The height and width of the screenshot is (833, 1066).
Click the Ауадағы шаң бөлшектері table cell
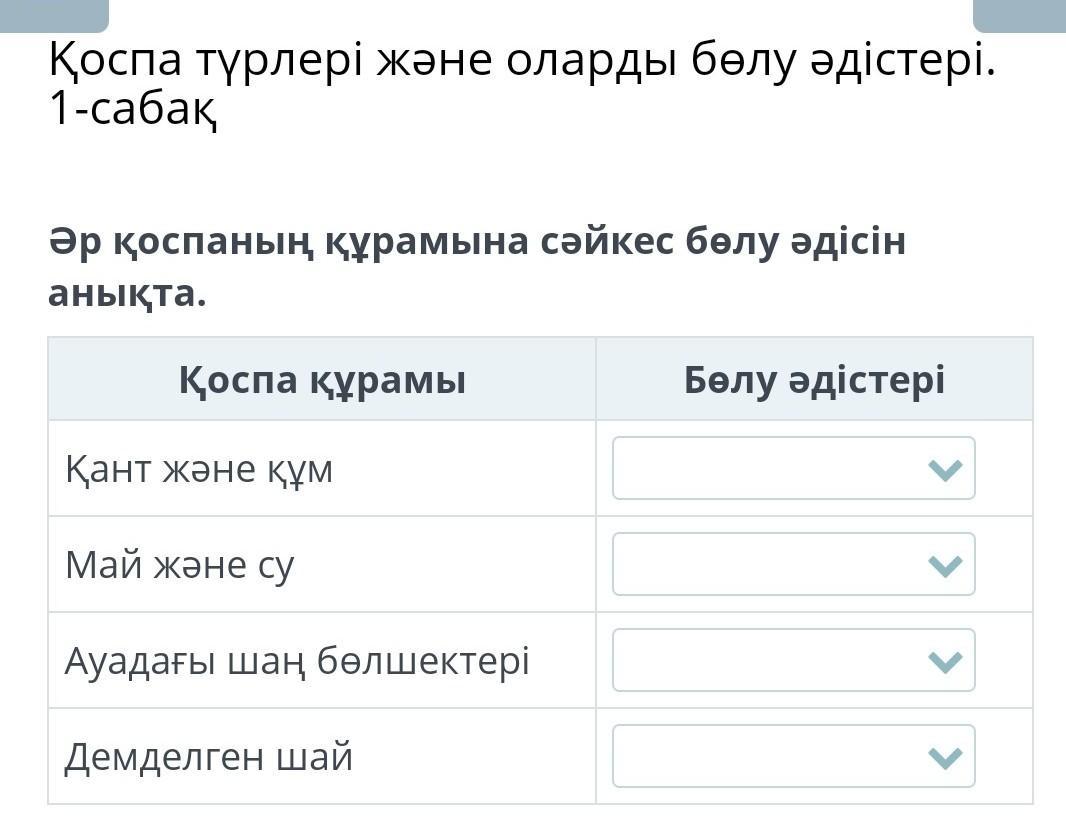[322, 660]
